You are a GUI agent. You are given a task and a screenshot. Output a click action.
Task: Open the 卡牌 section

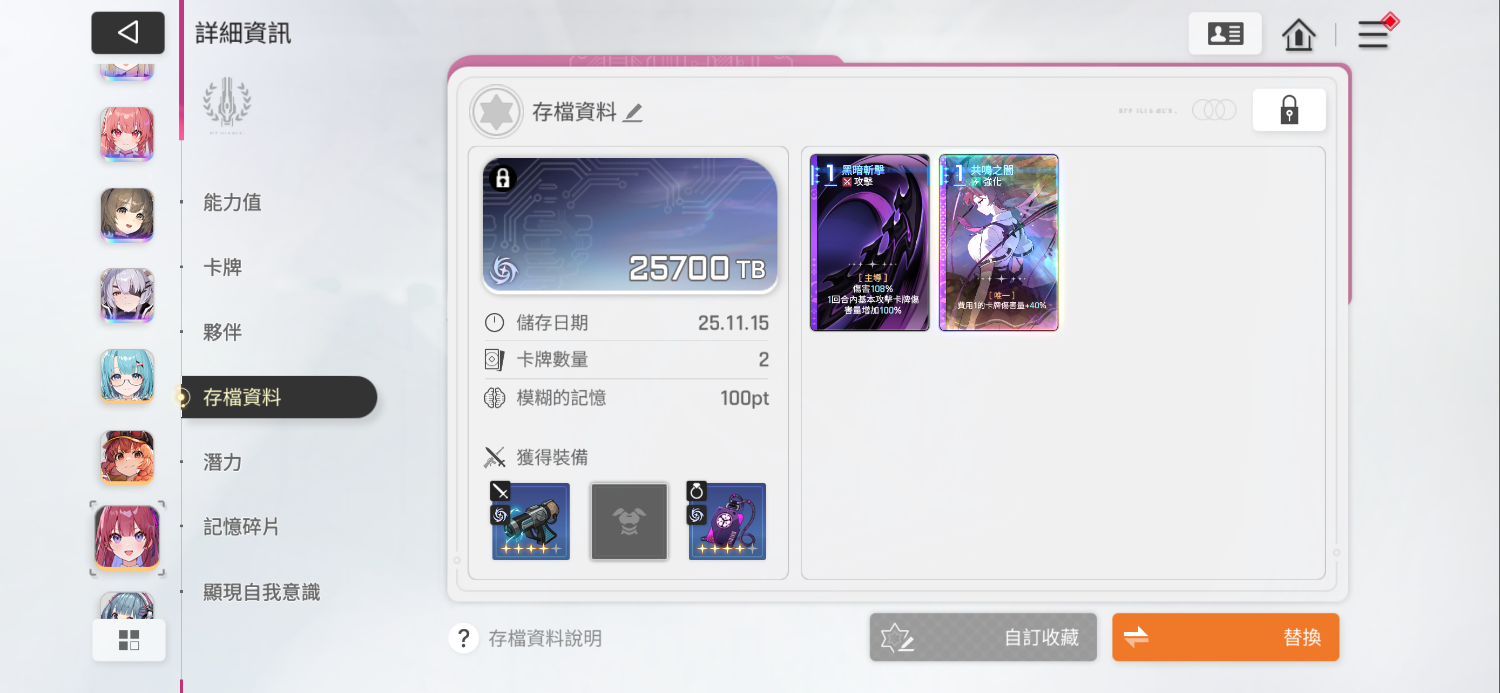point(222,267)
